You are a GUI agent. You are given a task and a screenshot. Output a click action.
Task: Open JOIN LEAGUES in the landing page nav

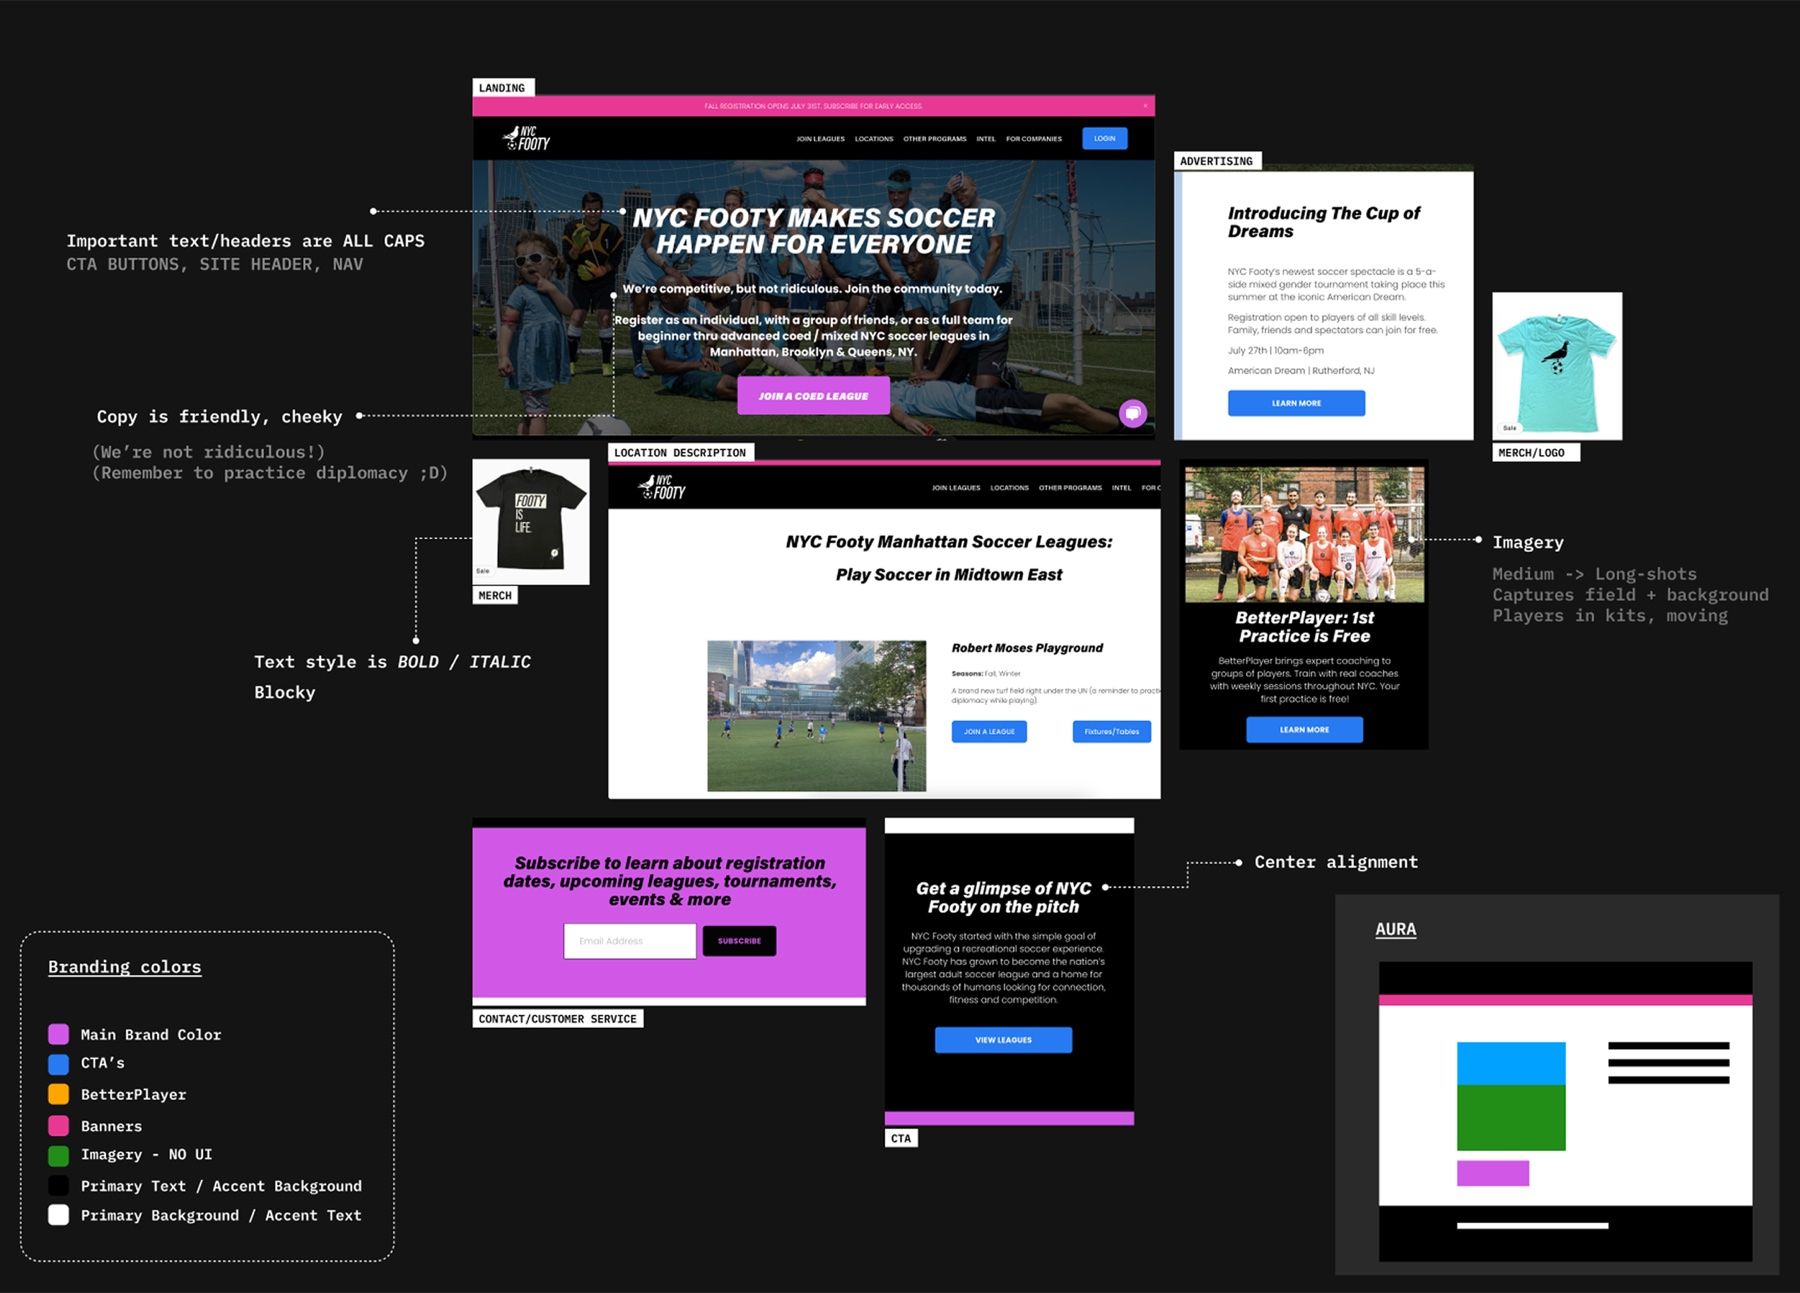coord(820,139)
